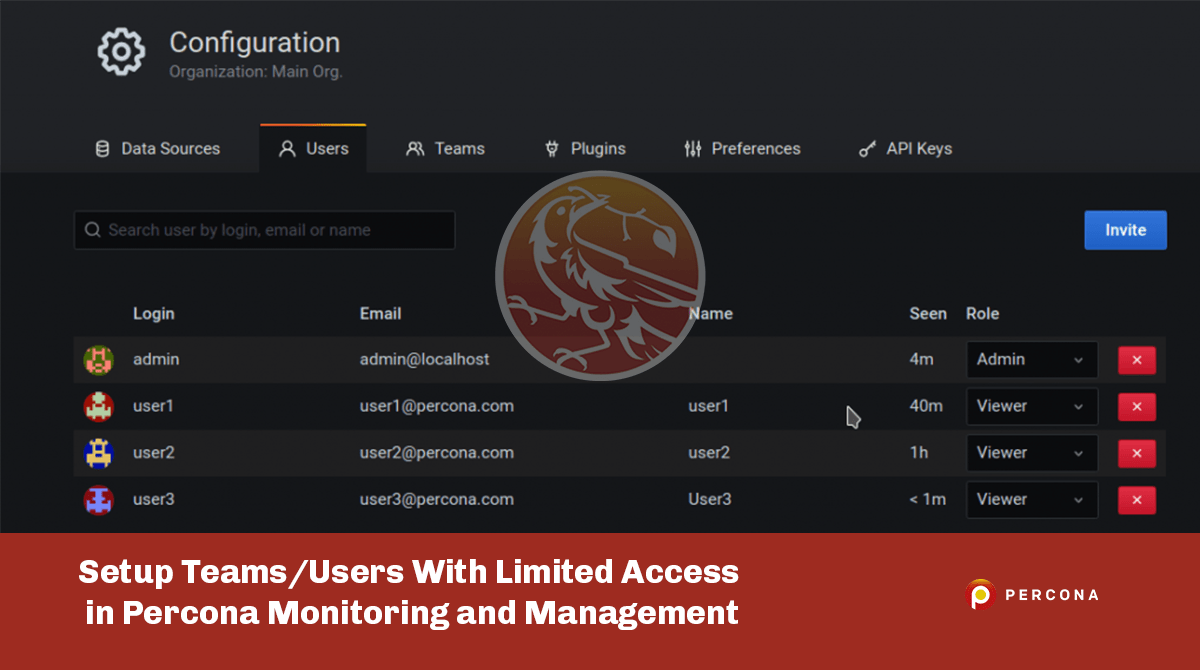
Task: Click the search magnifier icon
Action: coord(92,230)
